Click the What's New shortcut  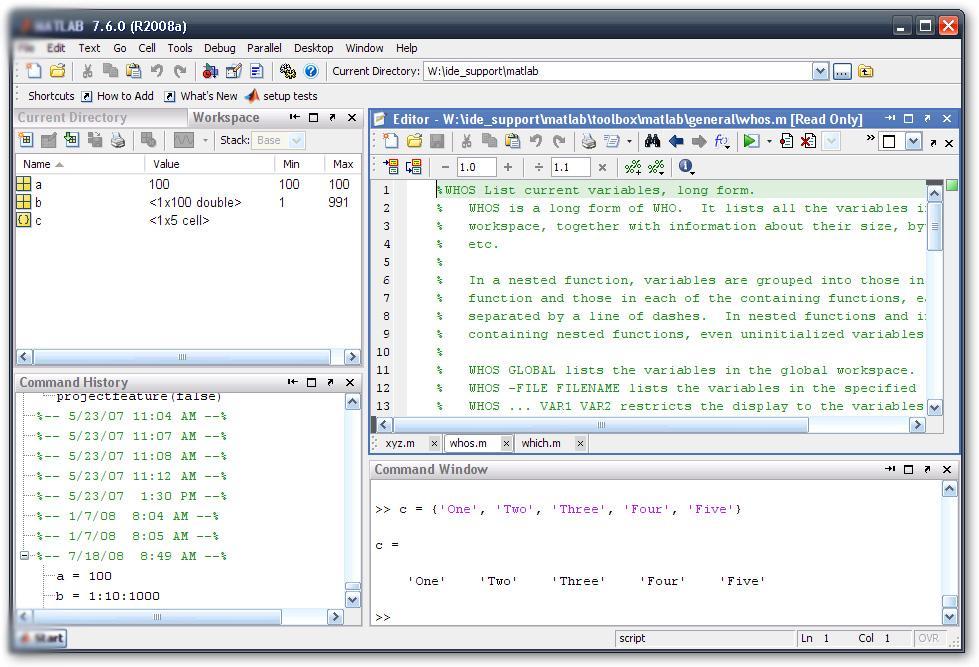point(201,96)
